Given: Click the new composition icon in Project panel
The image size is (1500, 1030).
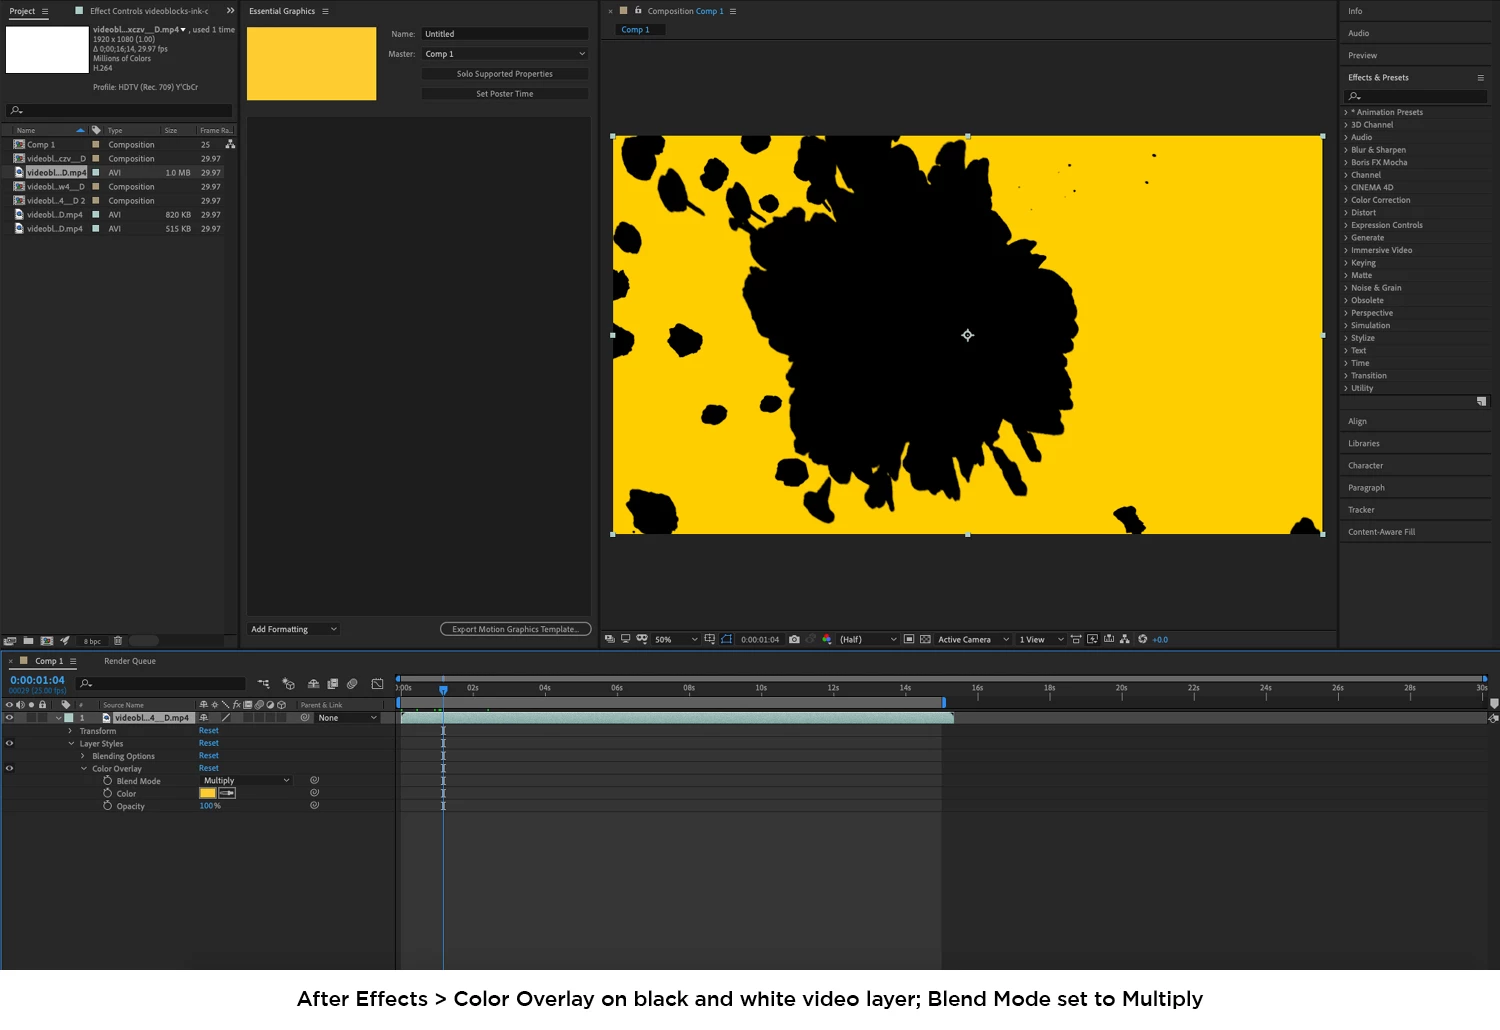Looking at the screenshot, I should (x=47, y=641).
